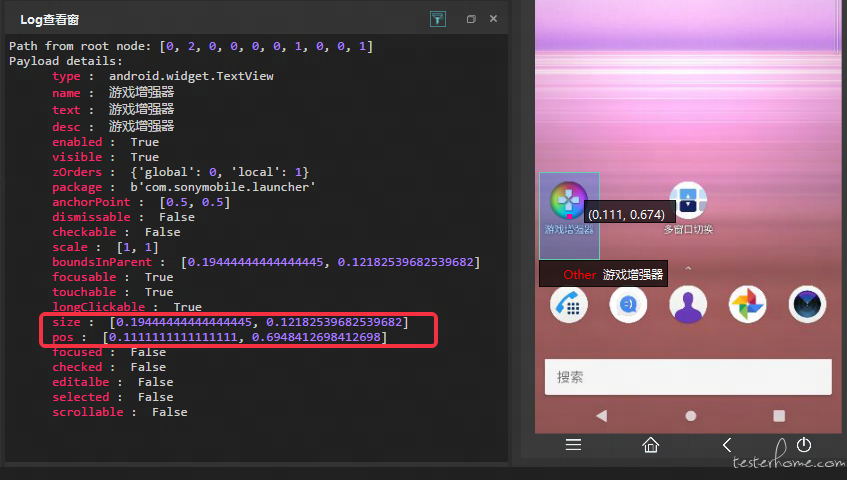Click the 'name' row in payload
The height and width of the screenshot is (480, 847).
[x=113, y=93]
